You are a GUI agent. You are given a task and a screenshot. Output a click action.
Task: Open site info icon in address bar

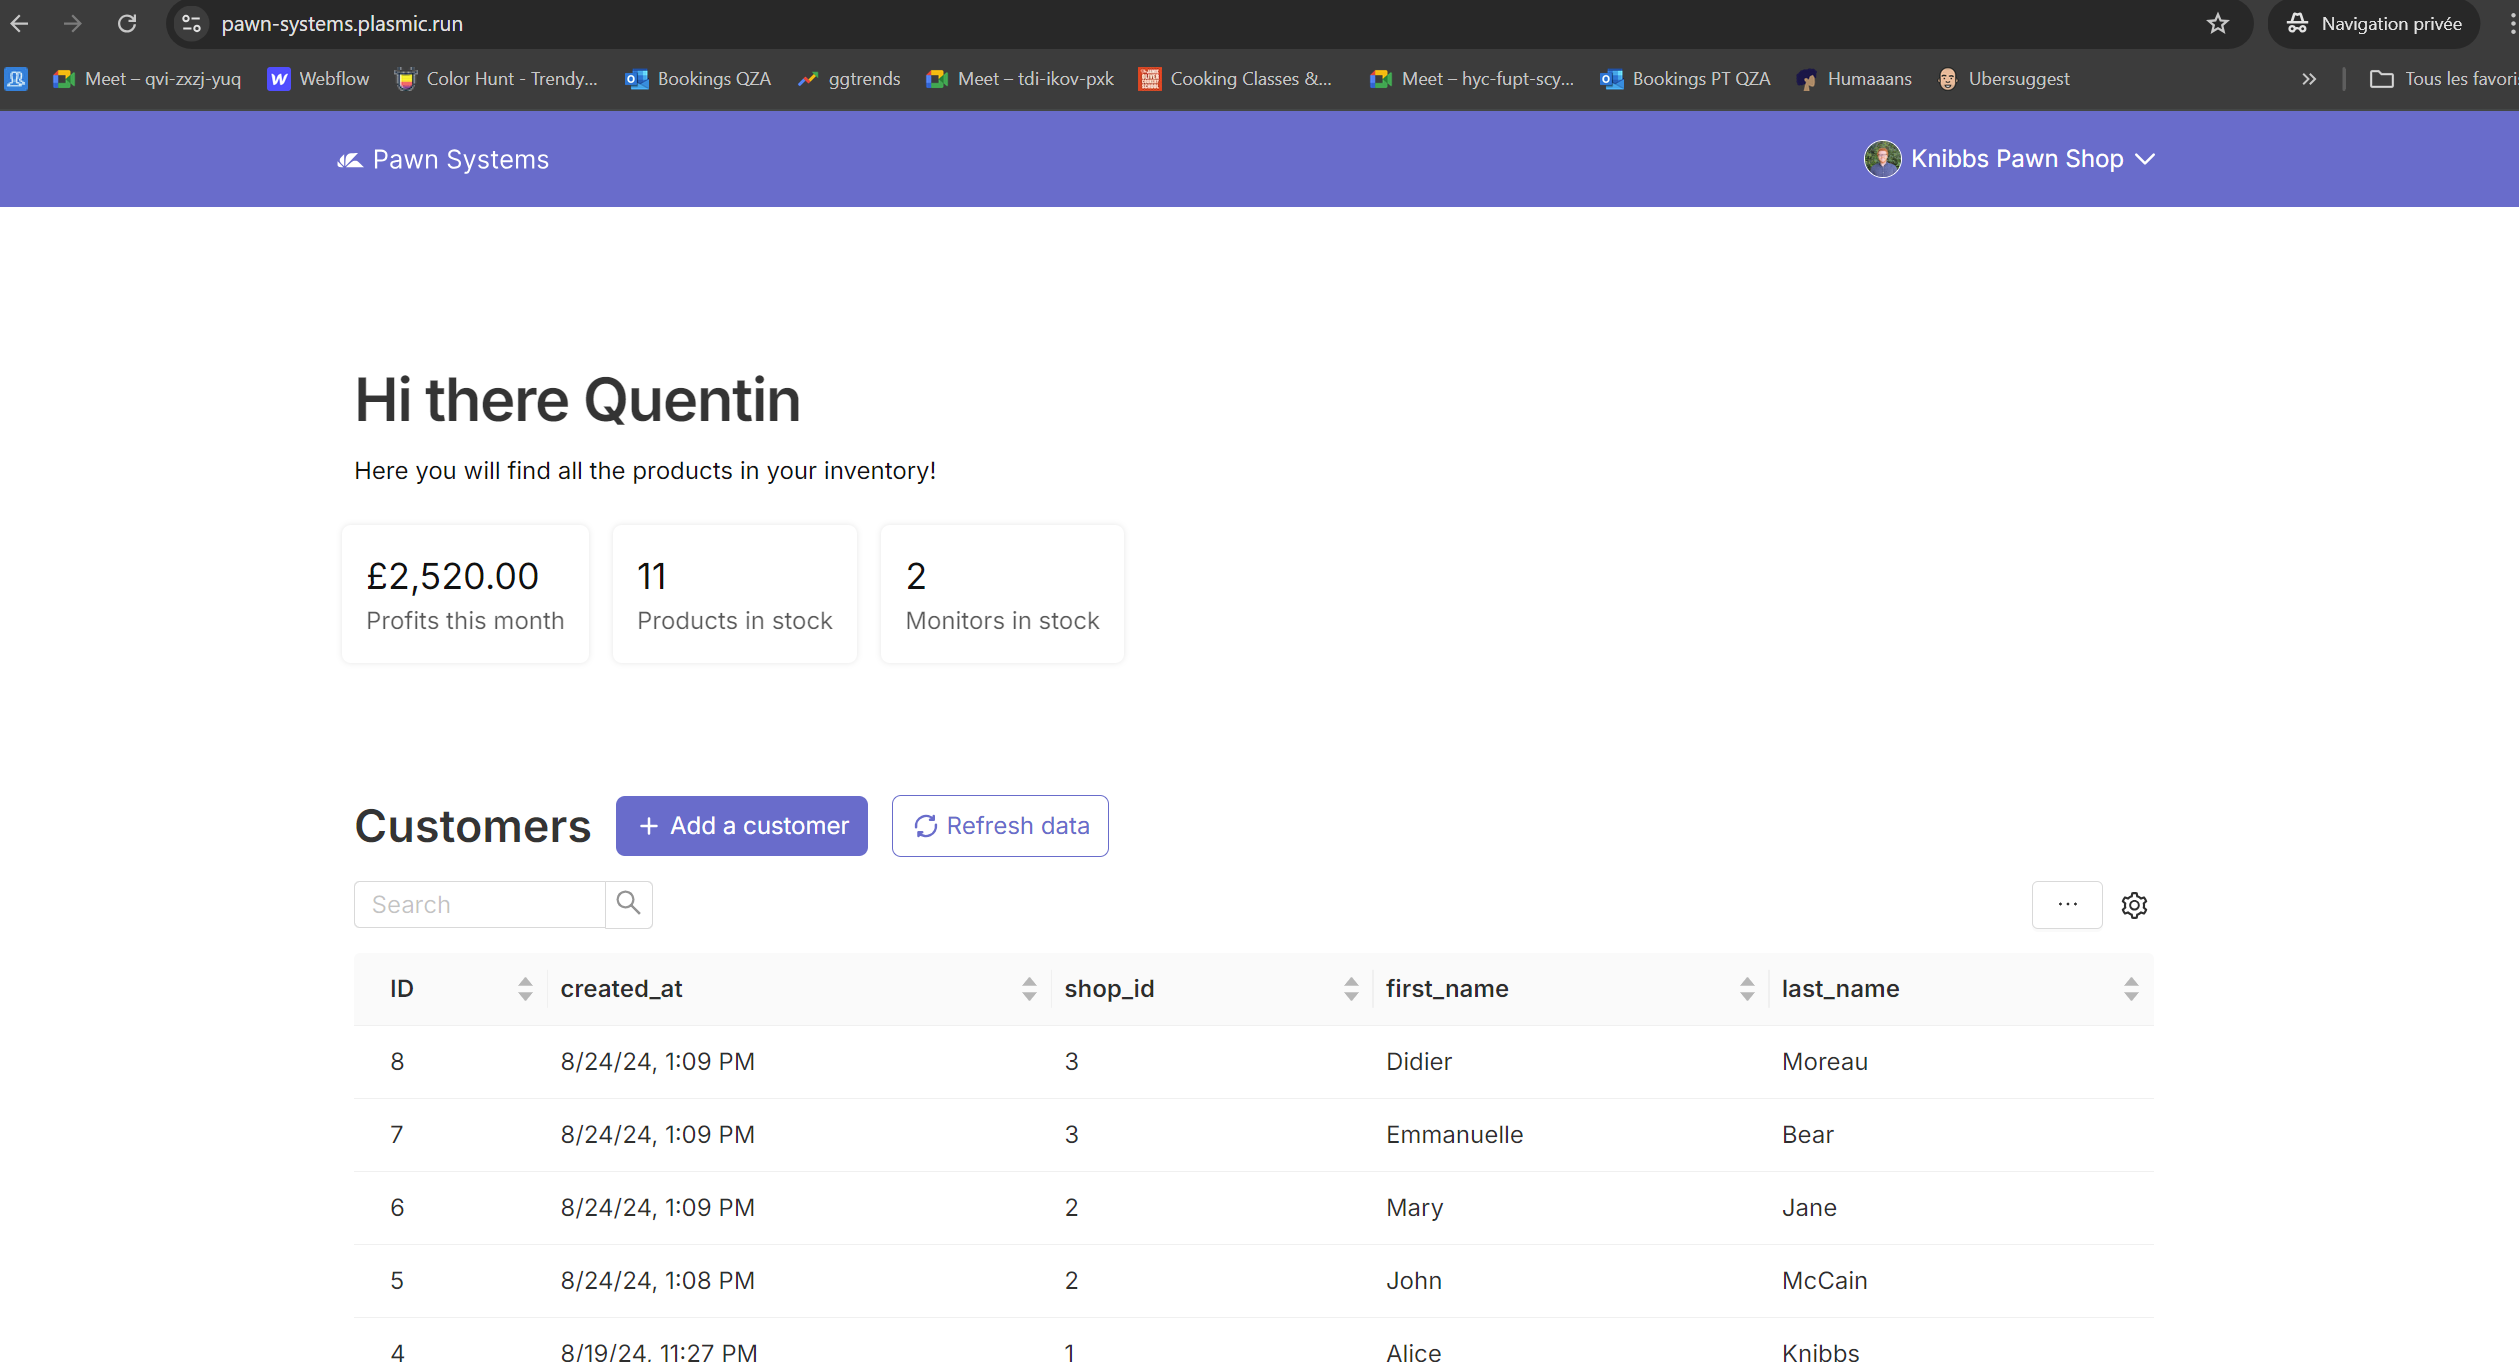192,24
